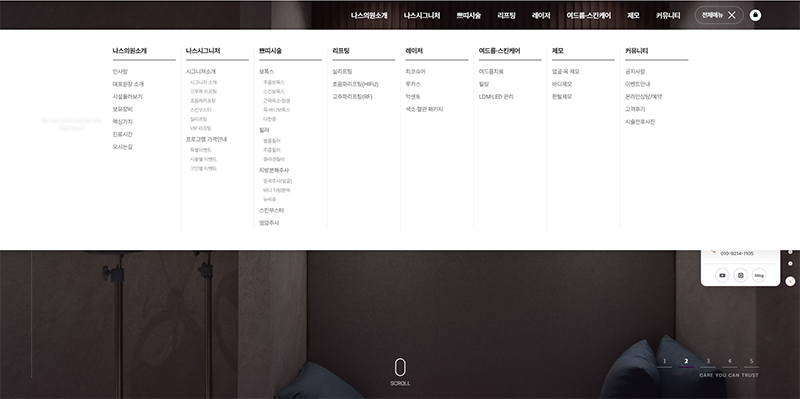The width and height of the screenshot is (800, 399).
Task: Go to slide 4 in slide pagination
Action: click(x=730, y=361)
